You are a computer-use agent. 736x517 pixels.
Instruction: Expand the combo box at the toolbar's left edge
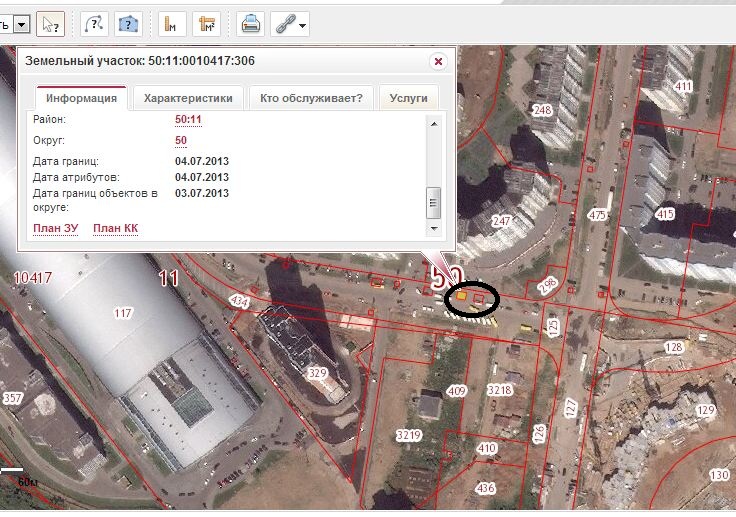pyautogui.click(x=21, y=23)
